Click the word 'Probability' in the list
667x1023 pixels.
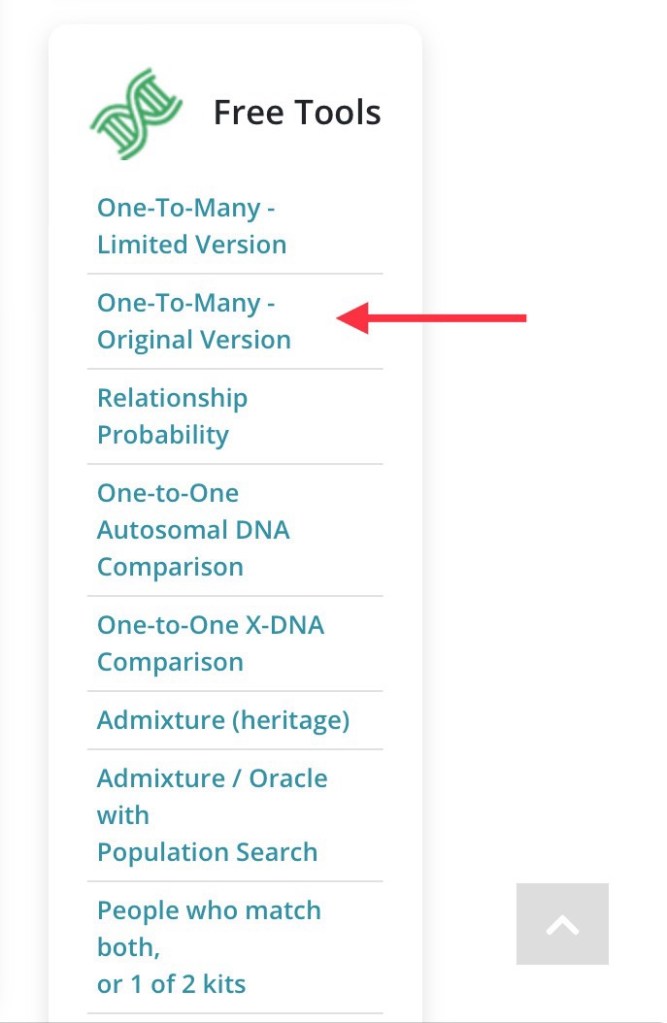(163, 435)
